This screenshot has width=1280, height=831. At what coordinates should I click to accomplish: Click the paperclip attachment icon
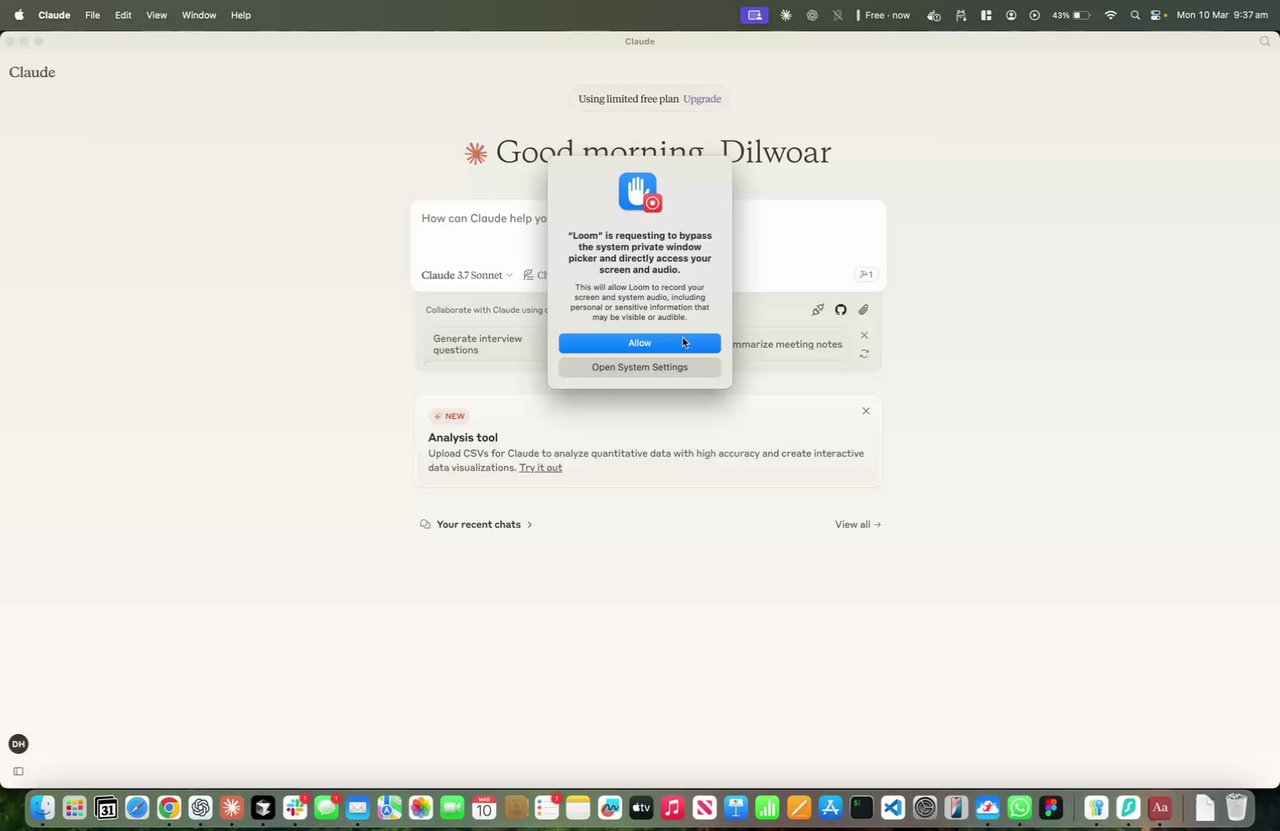(863, 310)
